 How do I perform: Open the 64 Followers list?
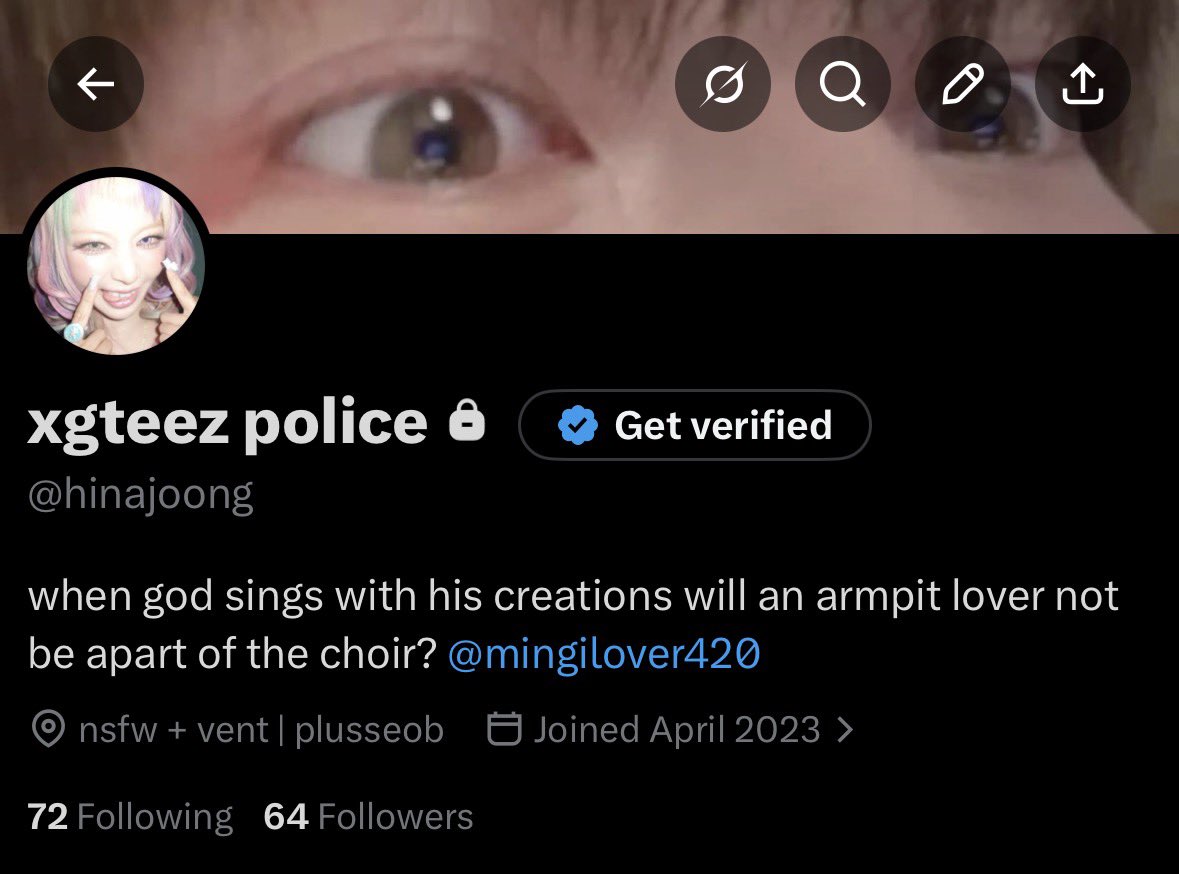[x=368, y=817]
